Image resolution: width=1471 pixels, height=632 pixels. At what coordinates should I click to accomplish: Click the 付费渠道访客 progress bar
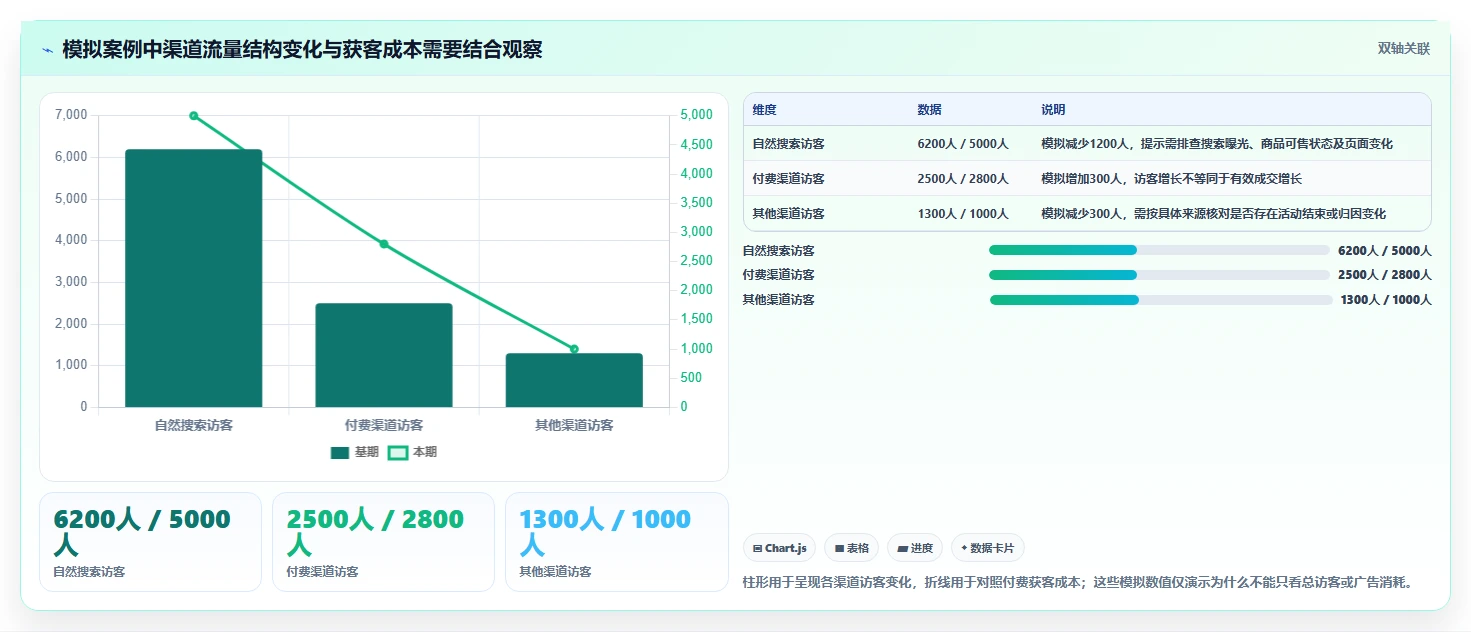point(1159,275)
